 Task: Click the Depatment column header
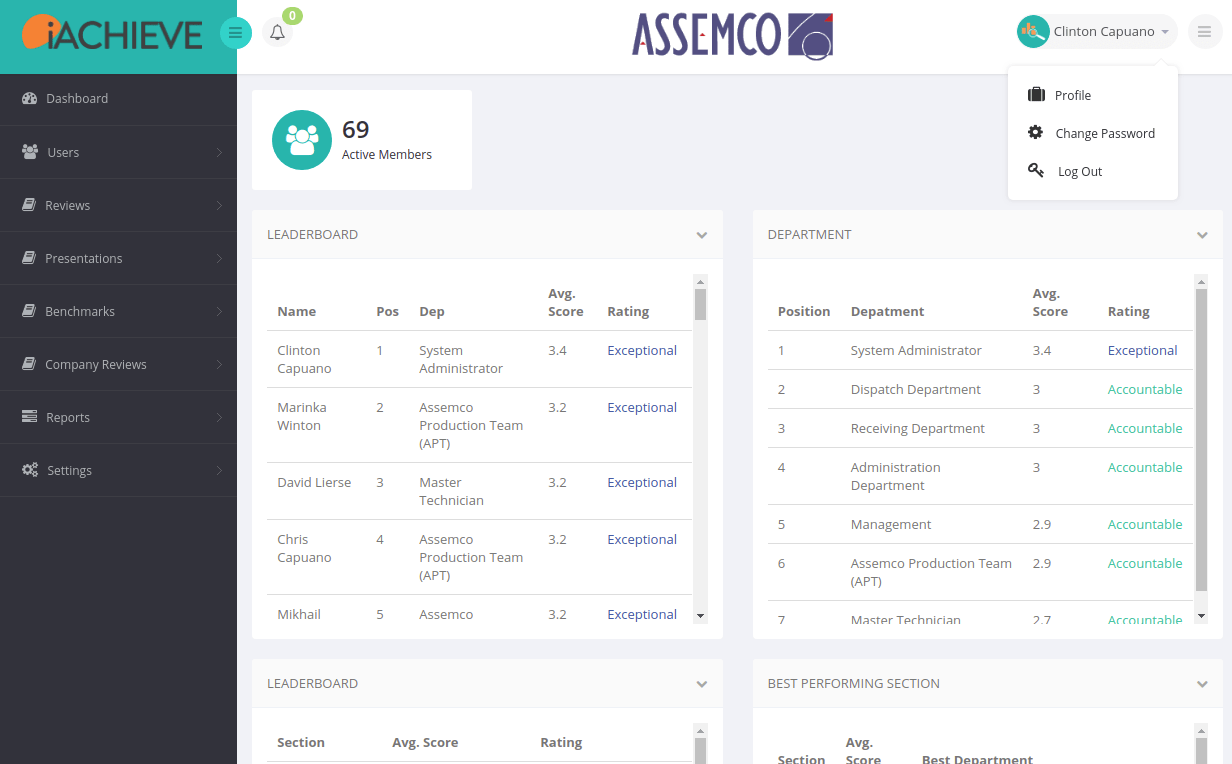tap(888, 311)
